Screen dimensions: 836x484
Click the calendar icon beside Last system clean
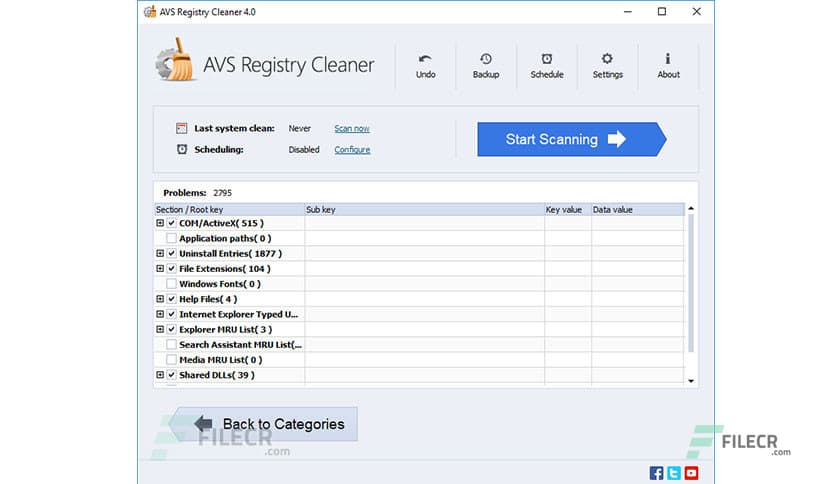[x=182, y=128]
